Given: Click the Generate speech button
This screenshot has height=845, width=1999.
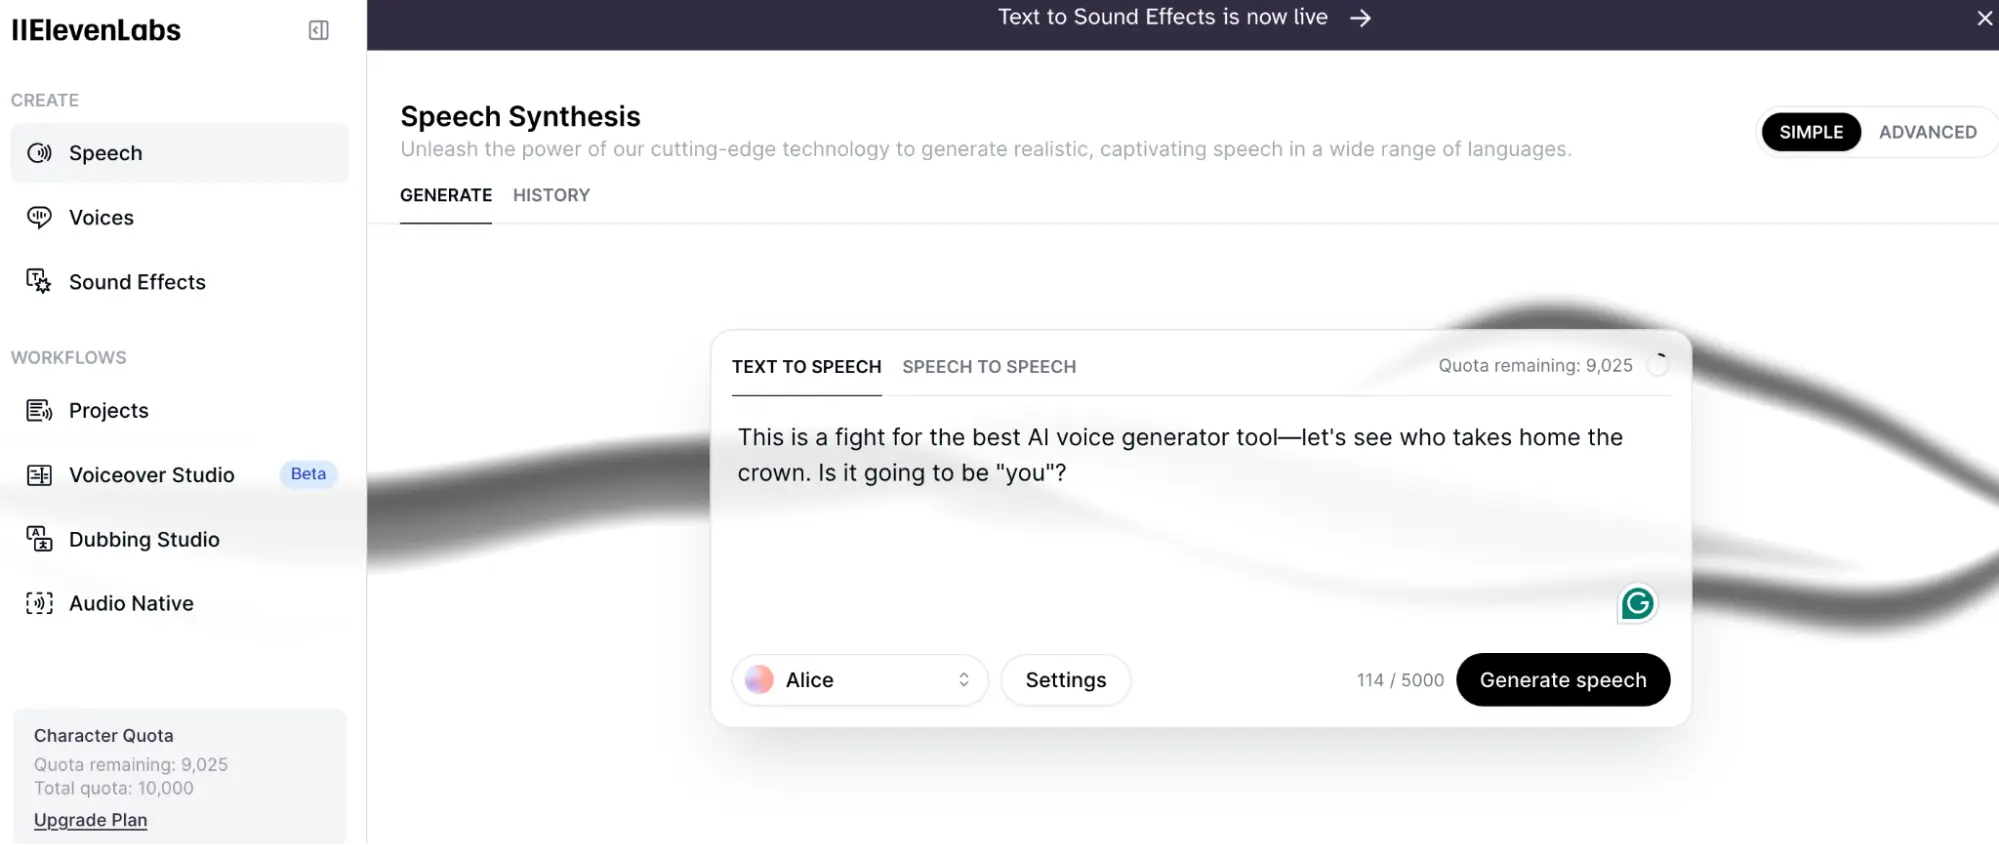Looking at the screenshot, I should (x=1563, y=680).
